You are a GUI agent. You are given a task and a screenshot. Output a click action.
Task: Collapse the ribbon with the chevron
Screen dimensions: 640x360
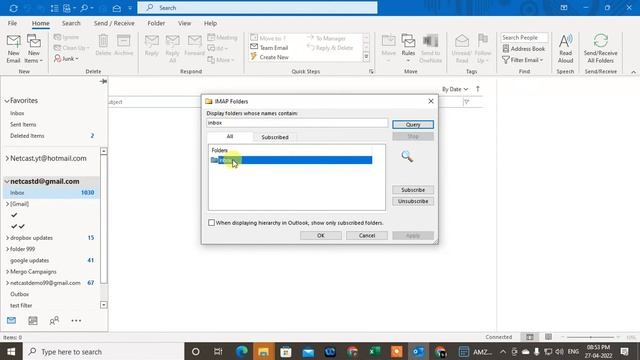(633, 72)
